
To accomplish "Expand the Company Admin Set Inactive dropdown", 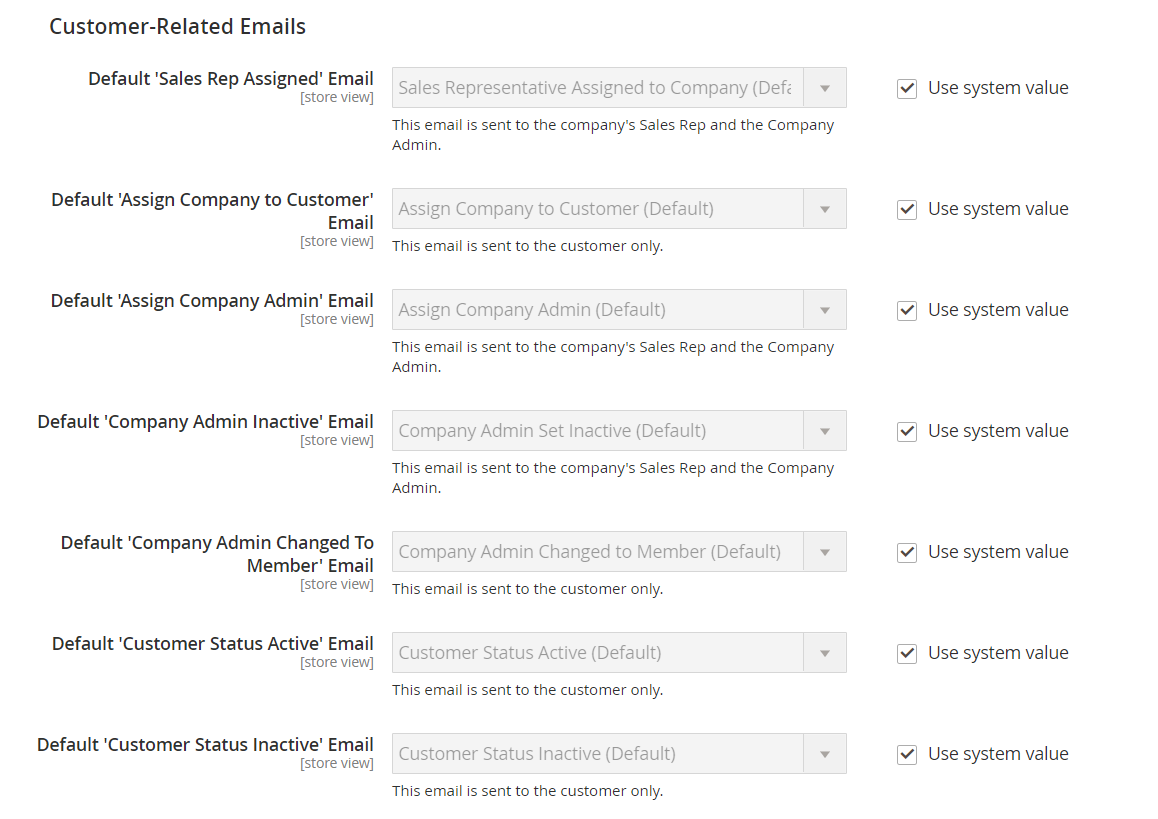I will tap(619, 431).
